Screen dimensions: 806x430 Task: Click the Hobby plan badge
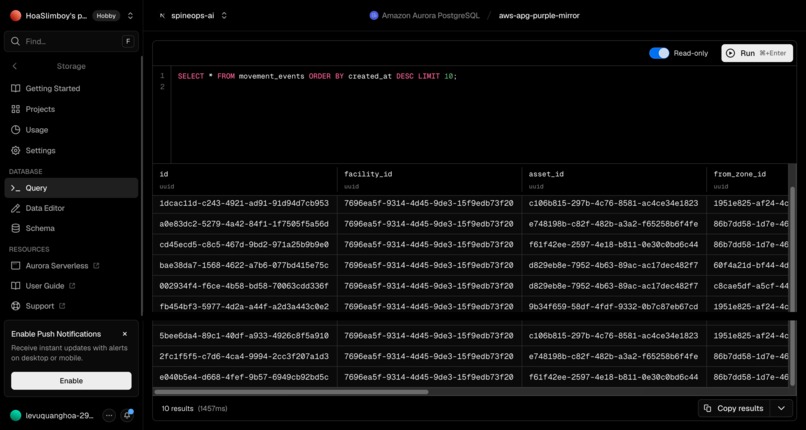coord(106,16)
